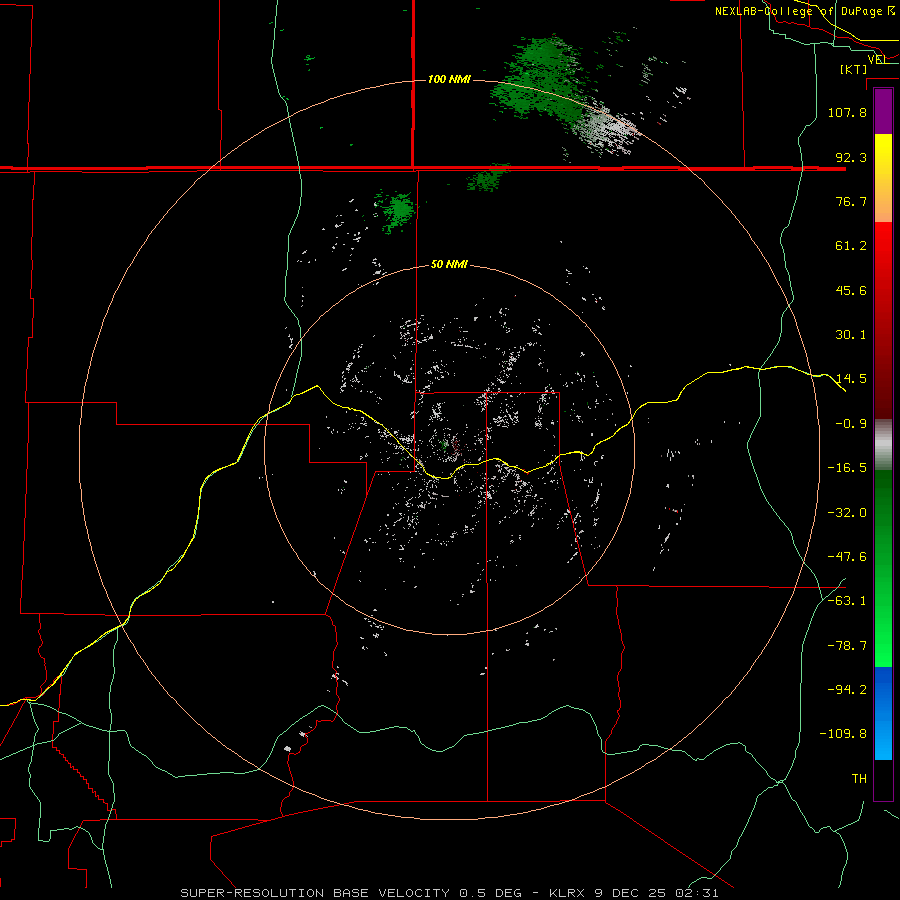This screenshot has width=900, height=900.
Task: Click the TH label on the legend
Action: (x=859, y=779)
